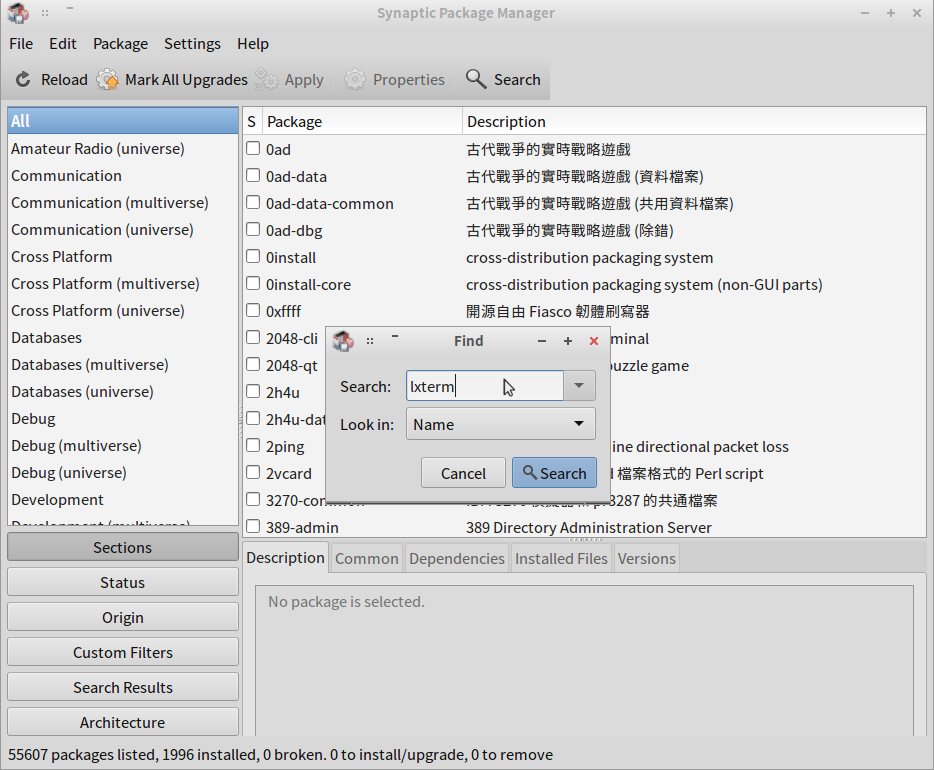The width and height of the screenshot is (934, 770).
Task: Click the Sections filter button
Action: coord(123,547)
